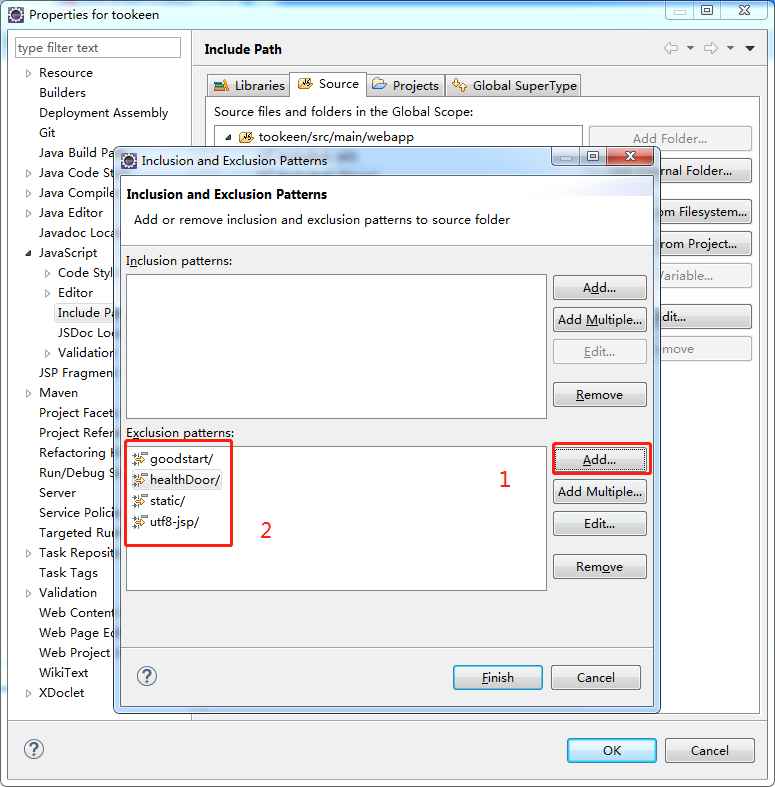The width and height of the screenshot is (775, 787).
Task: Open the view menu dropdown arrow
Action: 750,48
